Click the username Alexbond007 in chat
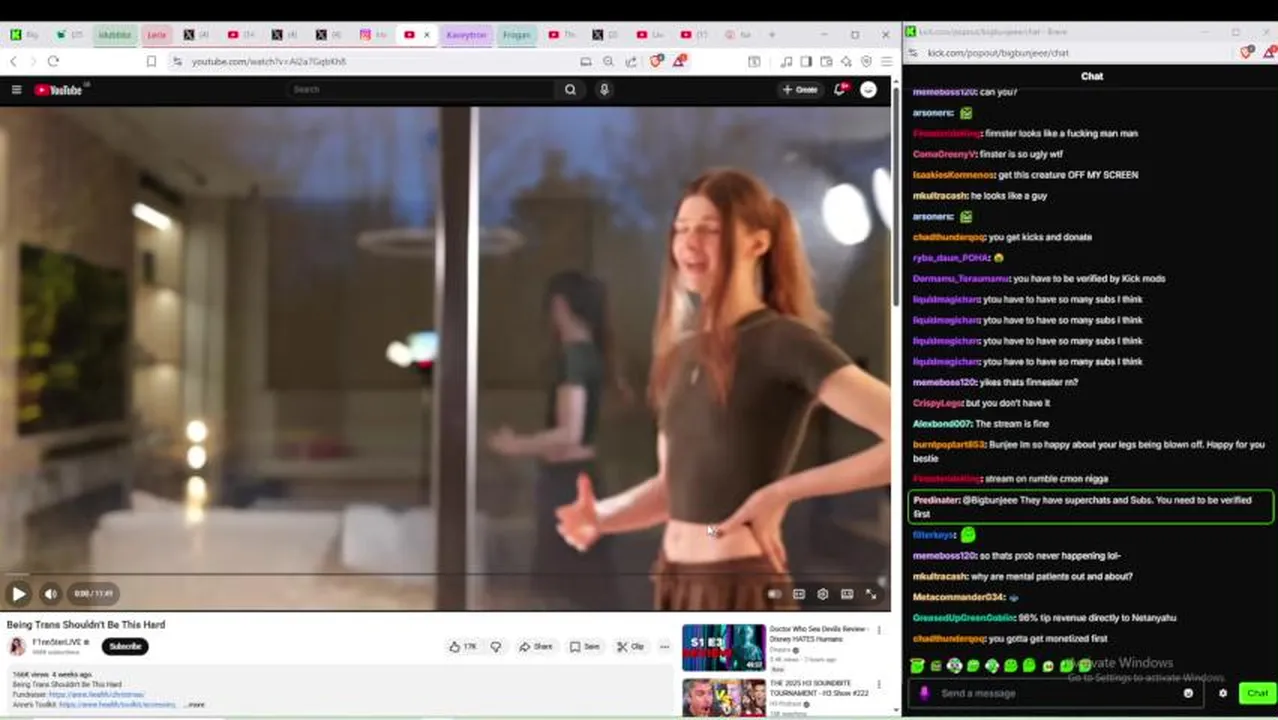 (x=943, y=424)
